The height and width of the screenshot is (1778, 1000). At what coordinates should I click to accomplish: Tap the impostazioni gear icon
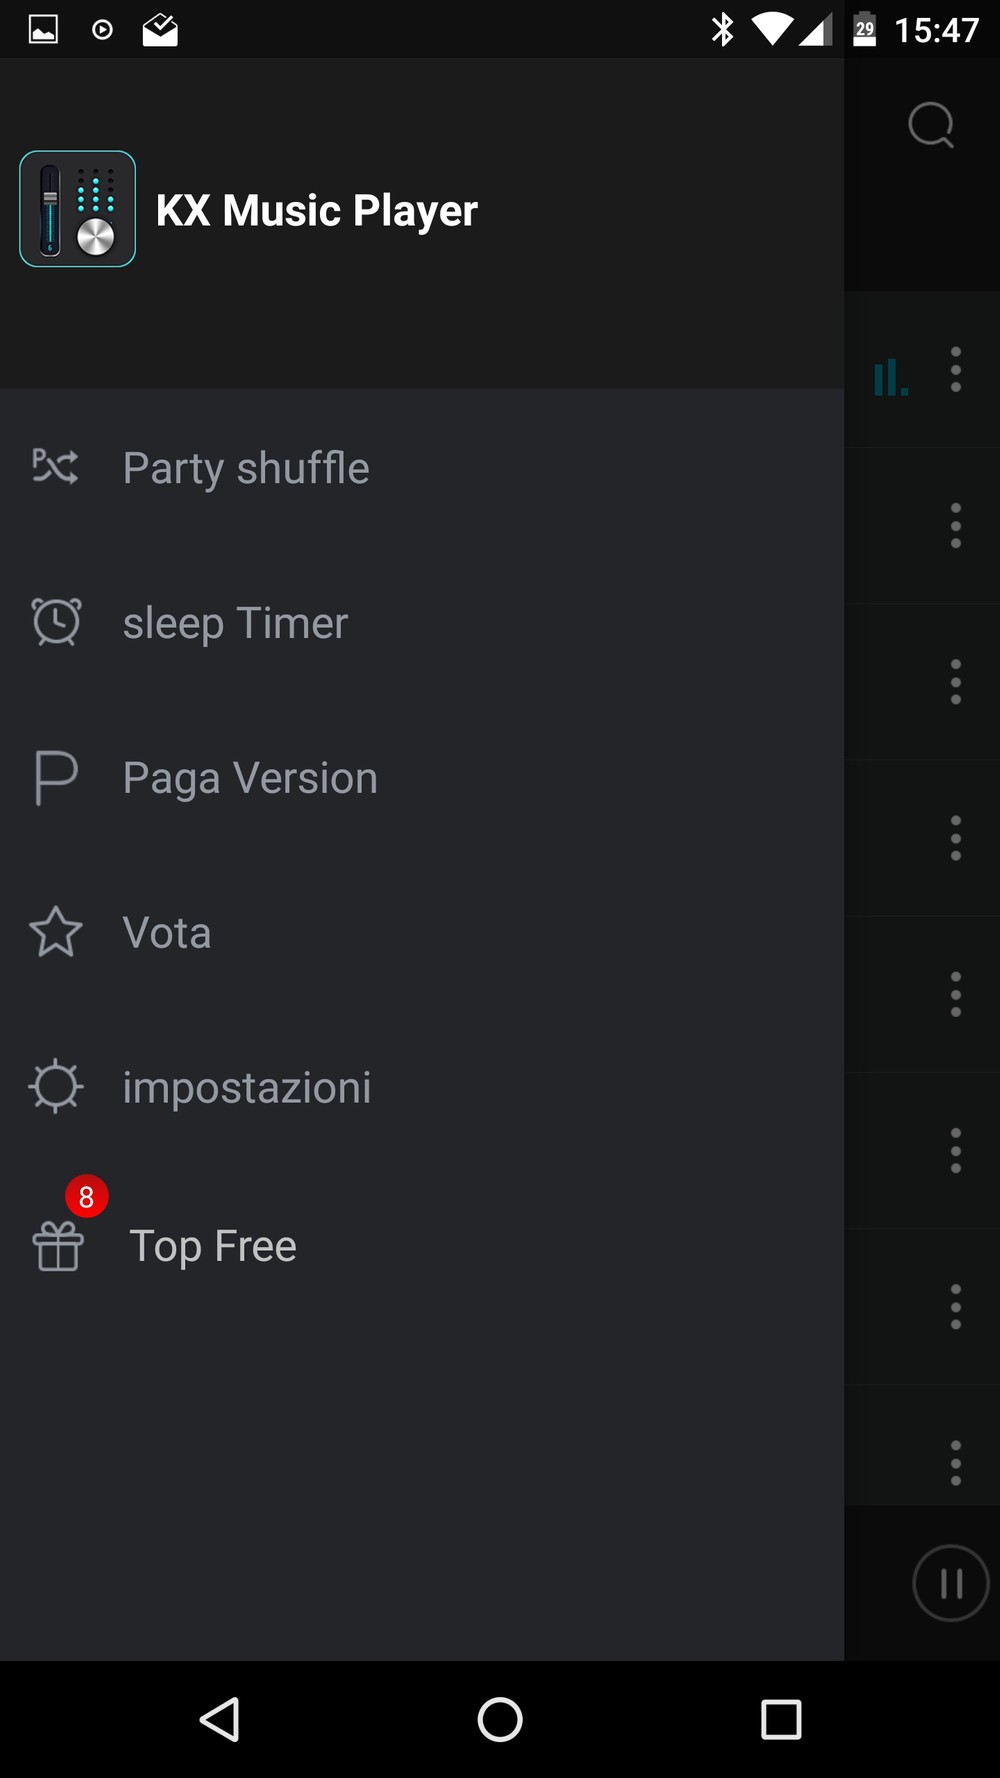click(x=55, y=1086)
